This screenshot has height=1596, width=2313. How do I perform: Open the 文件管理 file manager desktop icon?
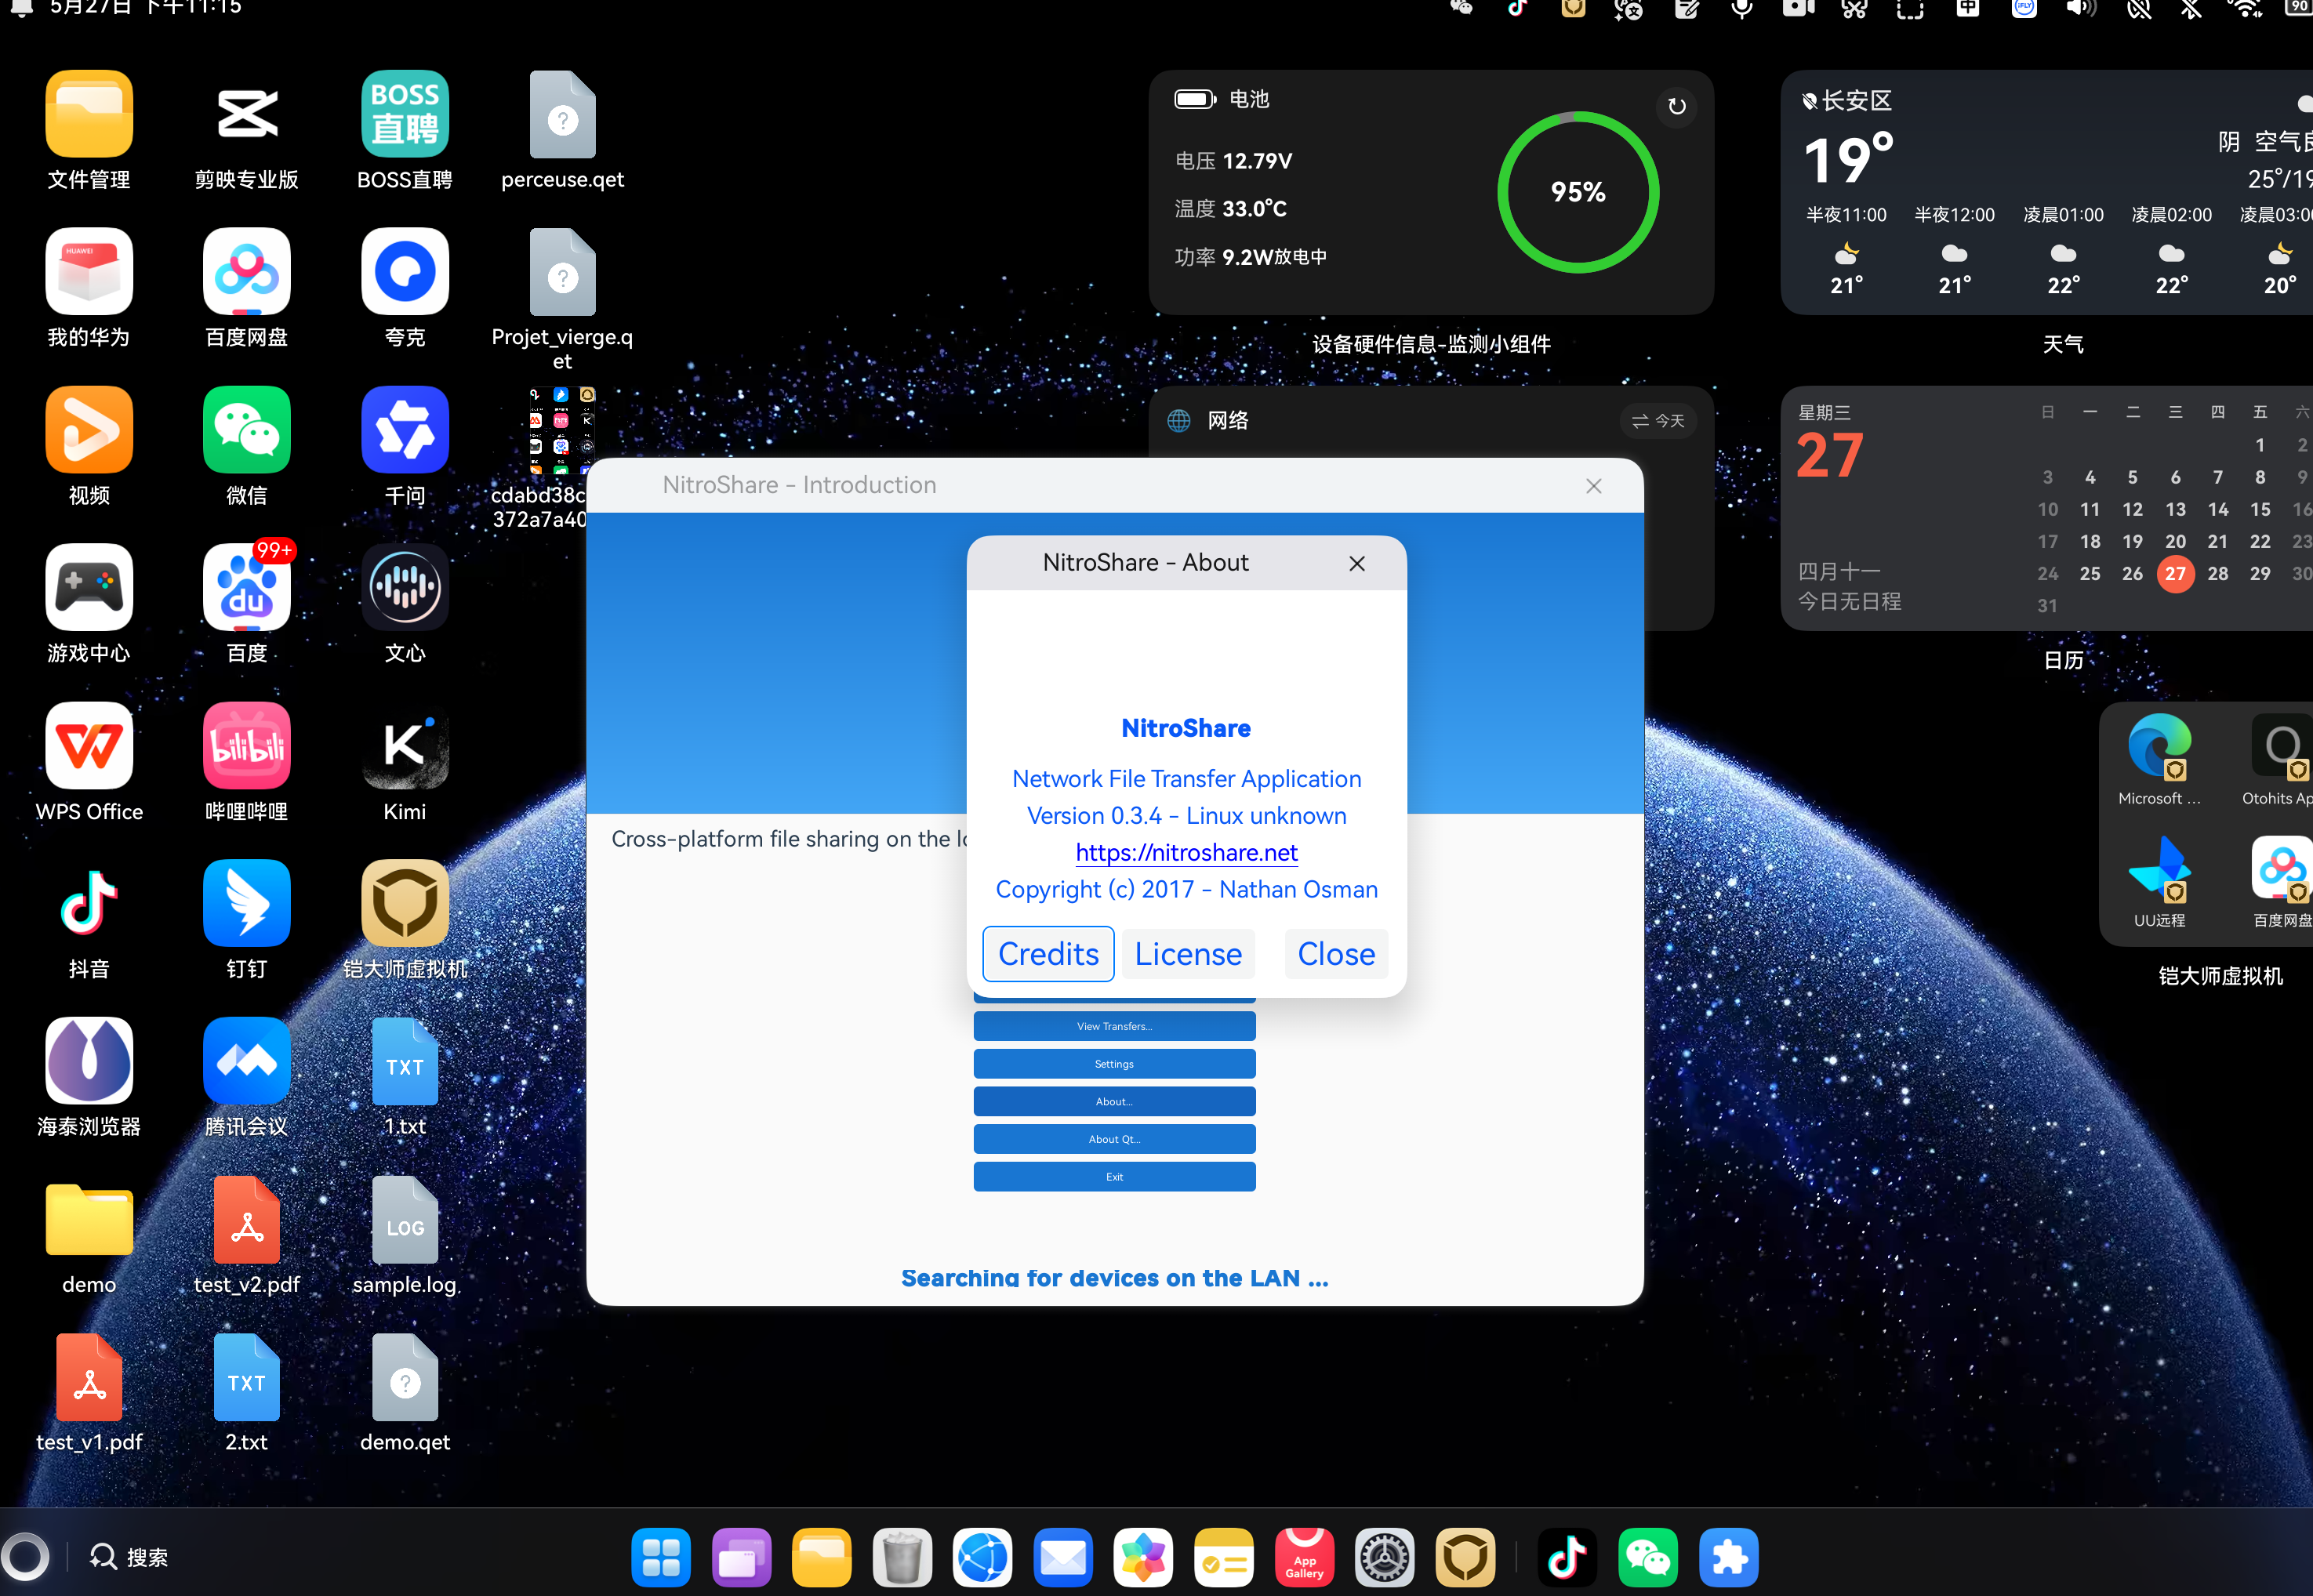tap(89, 113)
